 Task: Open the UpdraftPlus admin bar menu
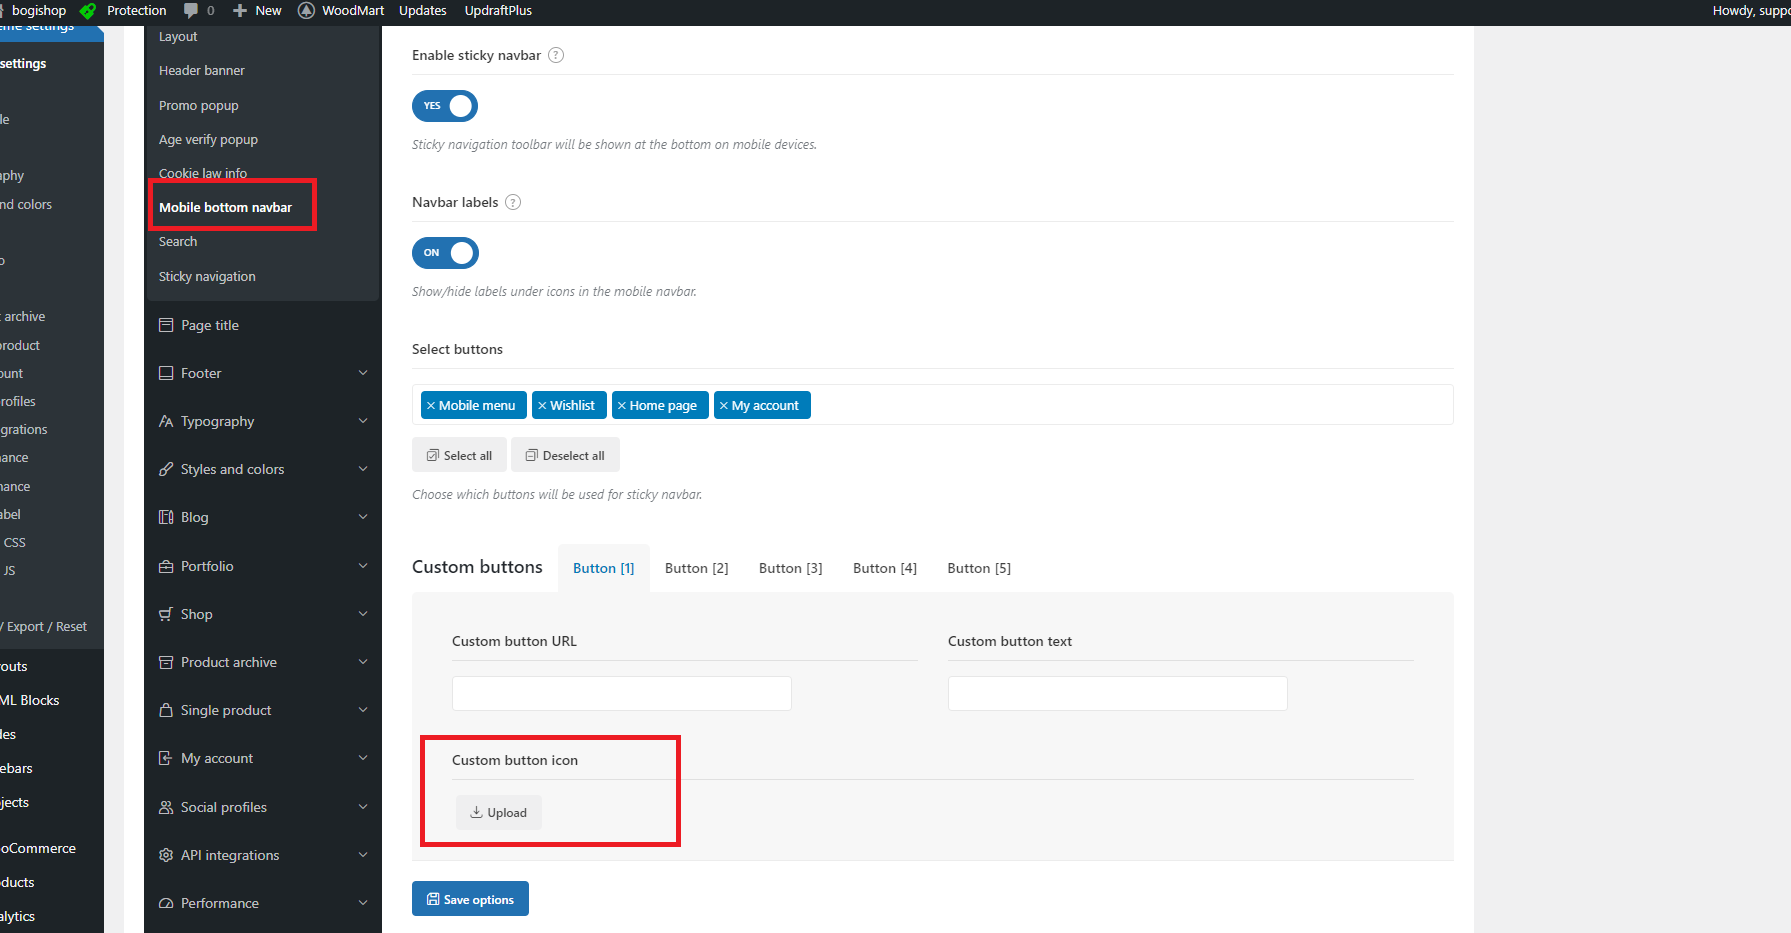498,10
